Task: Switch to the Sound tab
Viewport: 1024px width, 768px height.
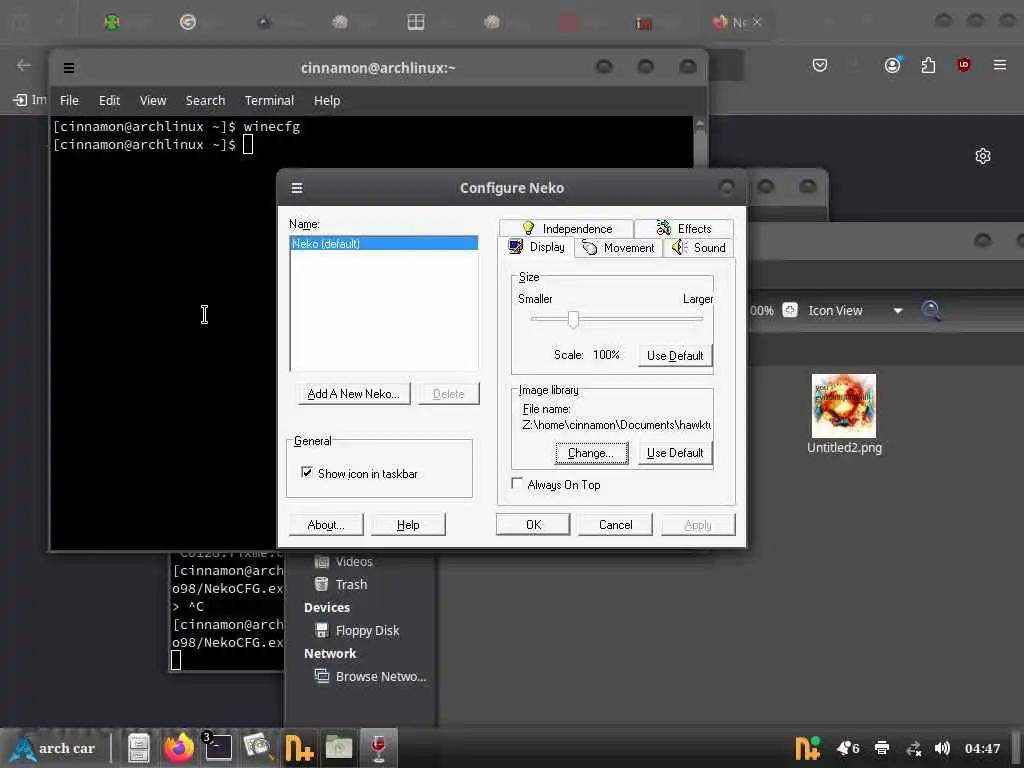Action: tap(699, 248)
